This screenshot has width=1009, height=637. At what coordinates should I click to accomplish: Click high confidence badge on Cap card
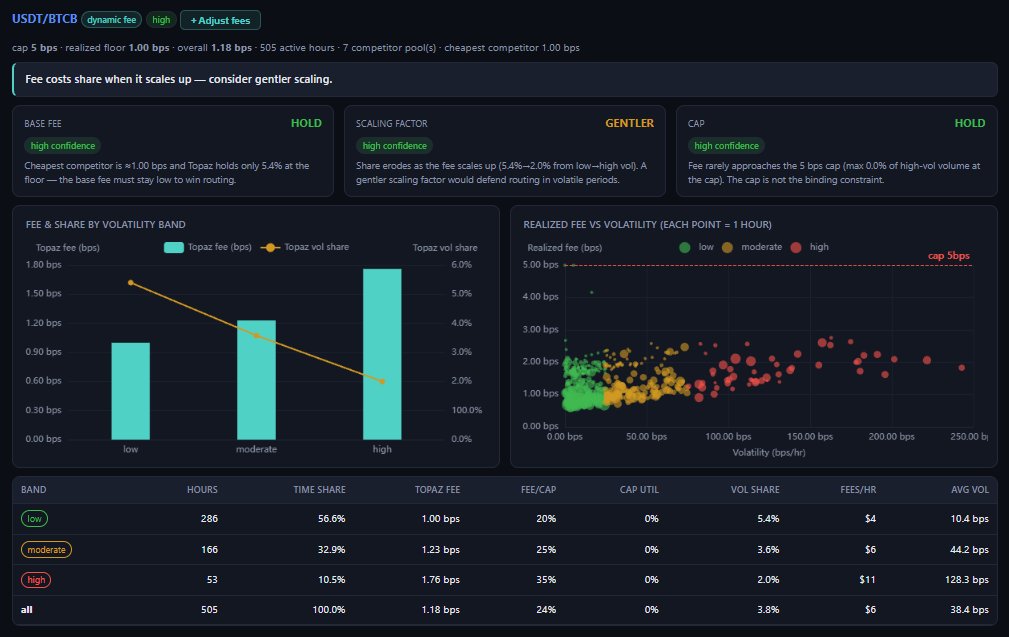(x=727, y=146)
